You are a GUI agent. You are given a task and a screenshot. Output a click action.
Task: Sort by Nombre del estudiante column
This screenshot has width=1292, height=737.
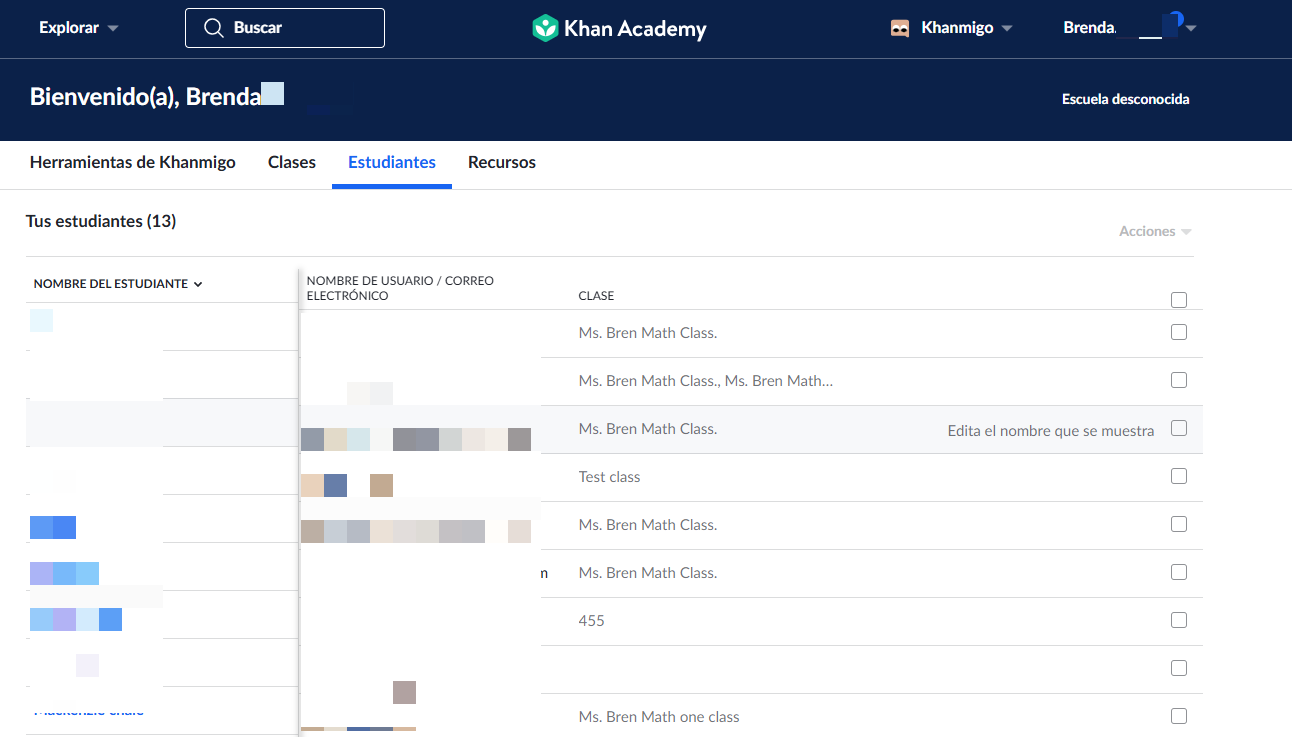pos(118,284)
